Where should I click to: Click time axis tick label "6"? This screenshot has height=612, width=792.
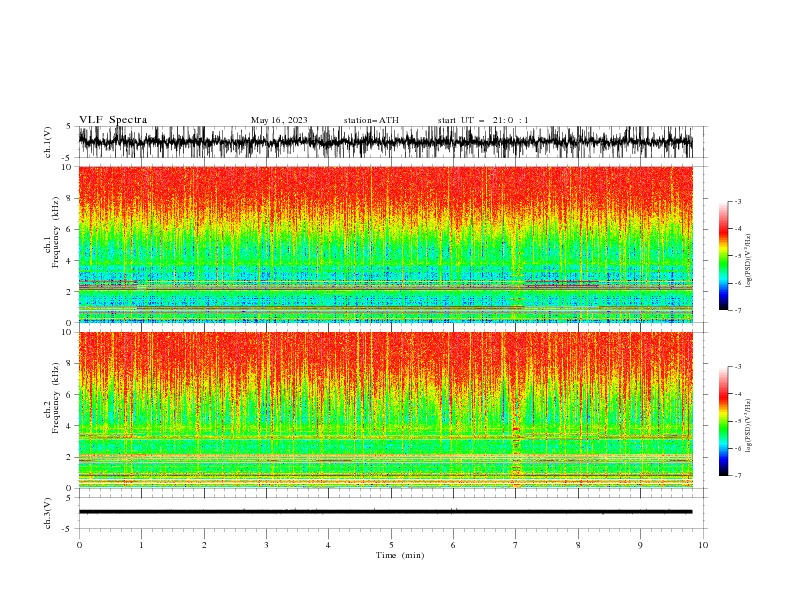453,545
